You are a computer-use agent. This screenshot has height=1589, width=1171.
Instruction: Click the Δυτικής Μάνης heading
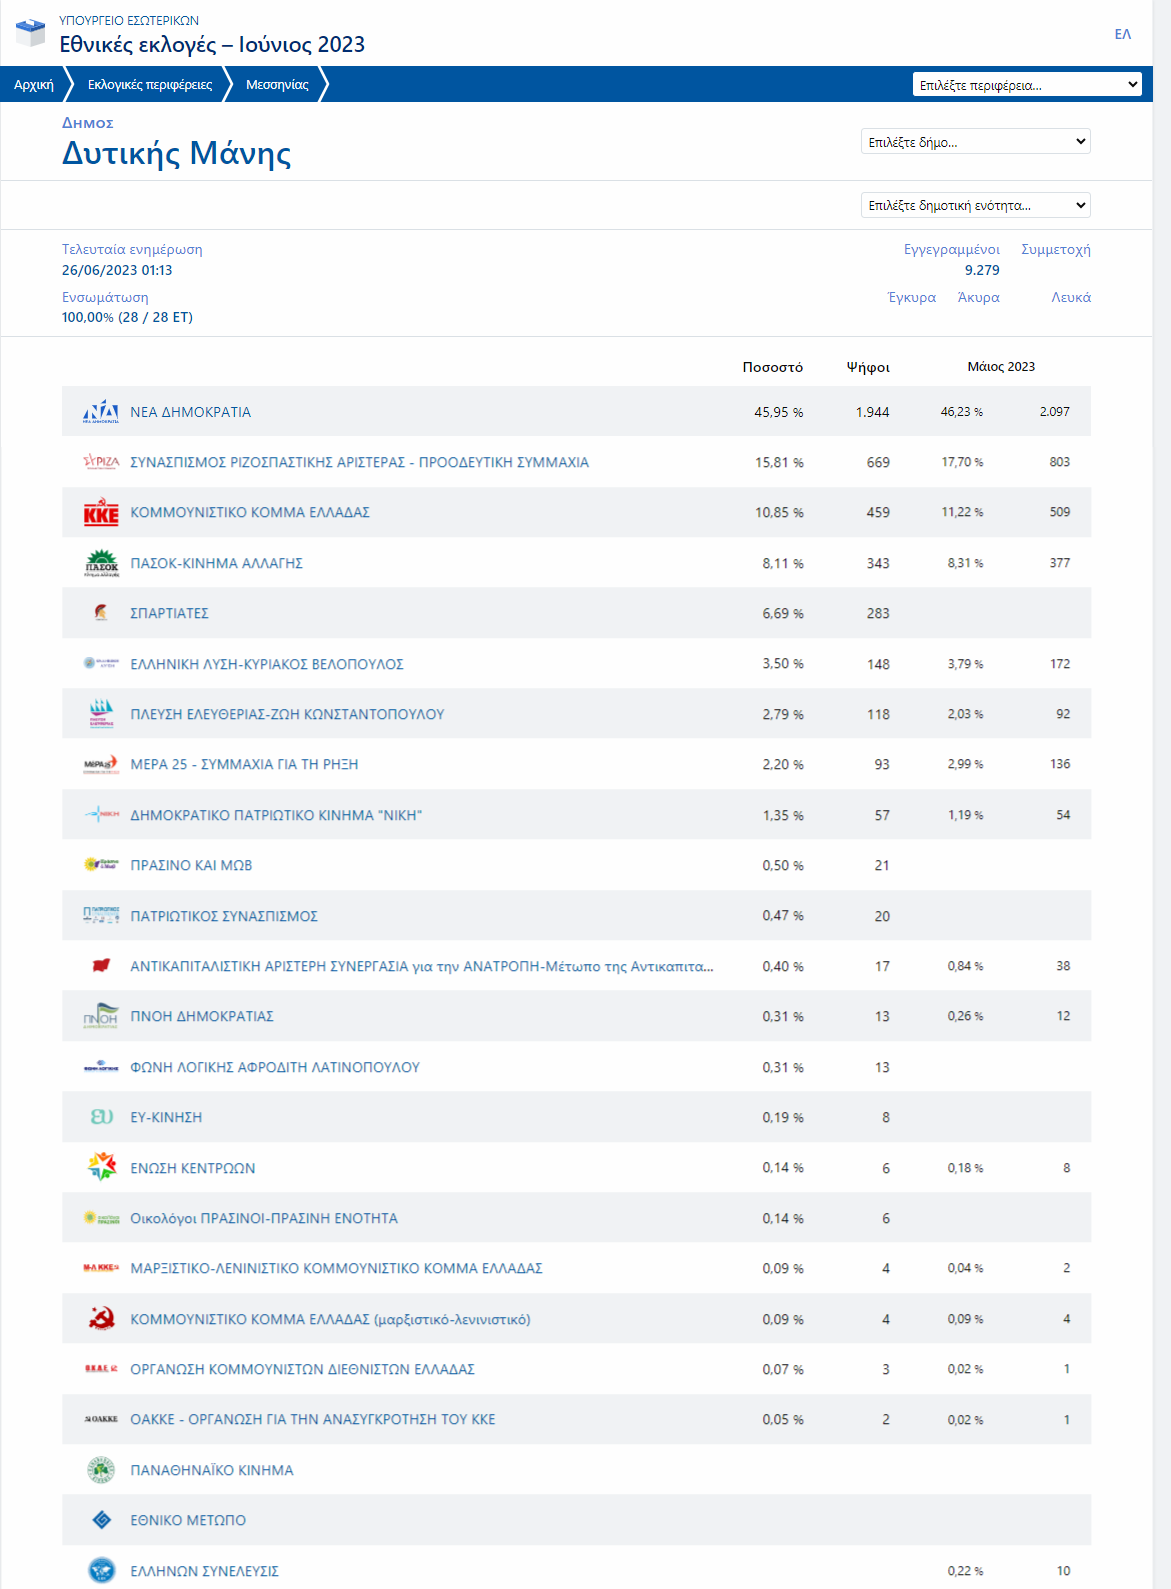177,153
